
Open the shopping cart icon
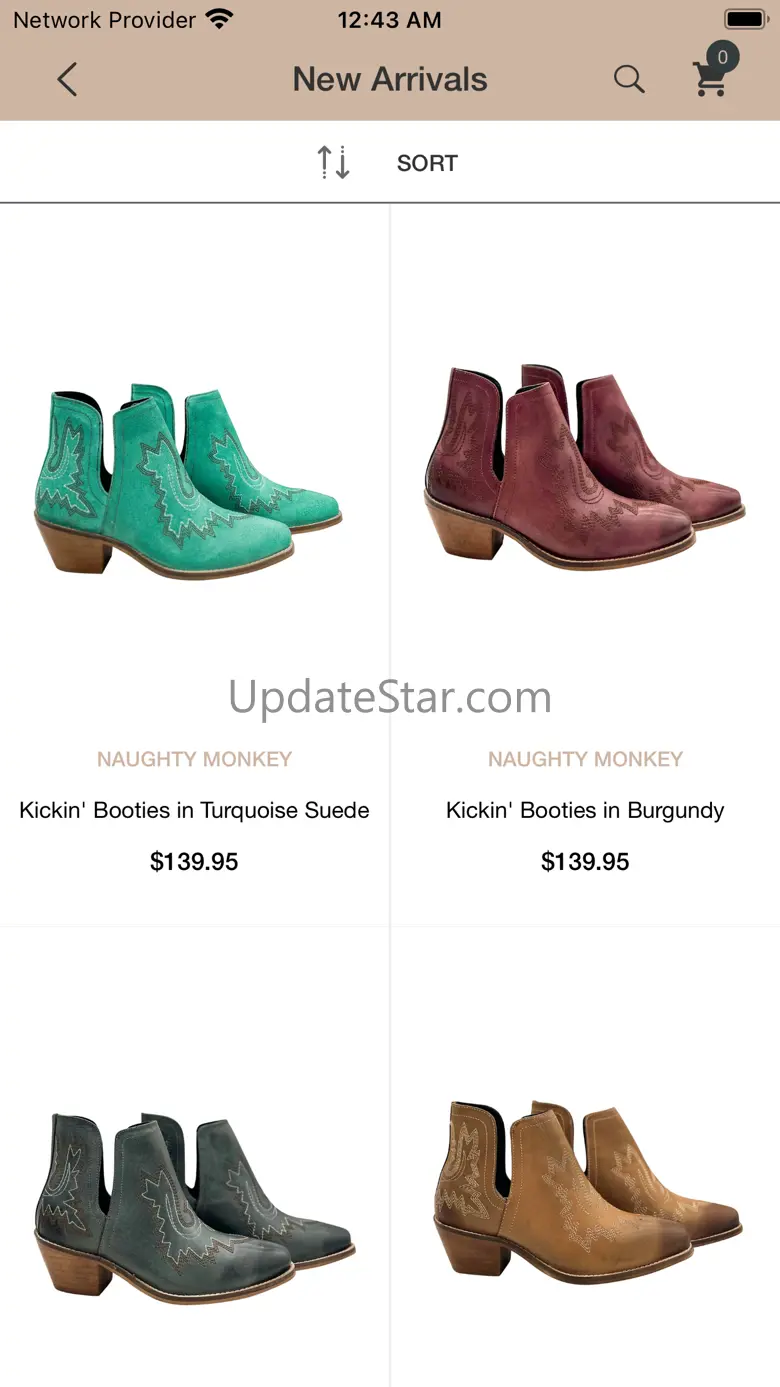click(x=711, y=79)
